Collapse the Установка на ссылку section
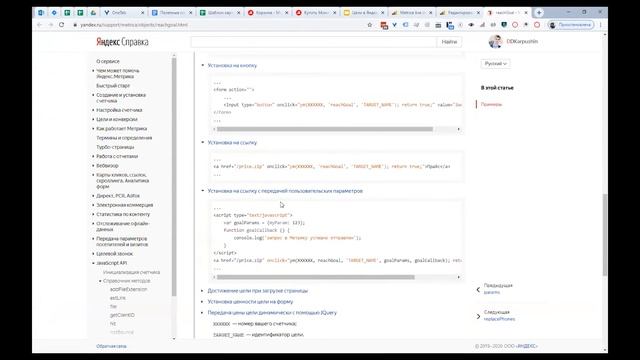 click(x=232, y=142)
